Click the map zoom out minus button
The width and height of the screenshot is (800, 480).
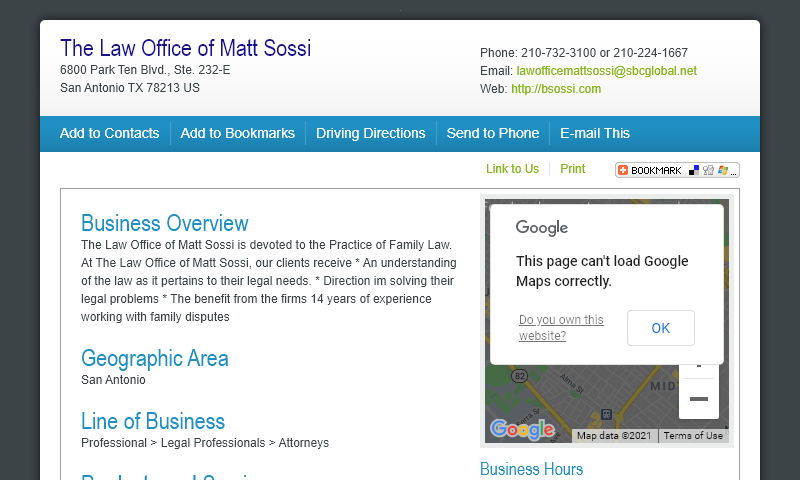pos(698,399)
